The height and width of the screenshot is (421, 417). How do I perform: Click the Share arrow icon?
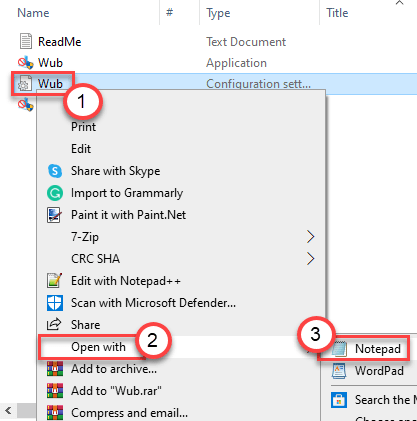coord(54,324)
